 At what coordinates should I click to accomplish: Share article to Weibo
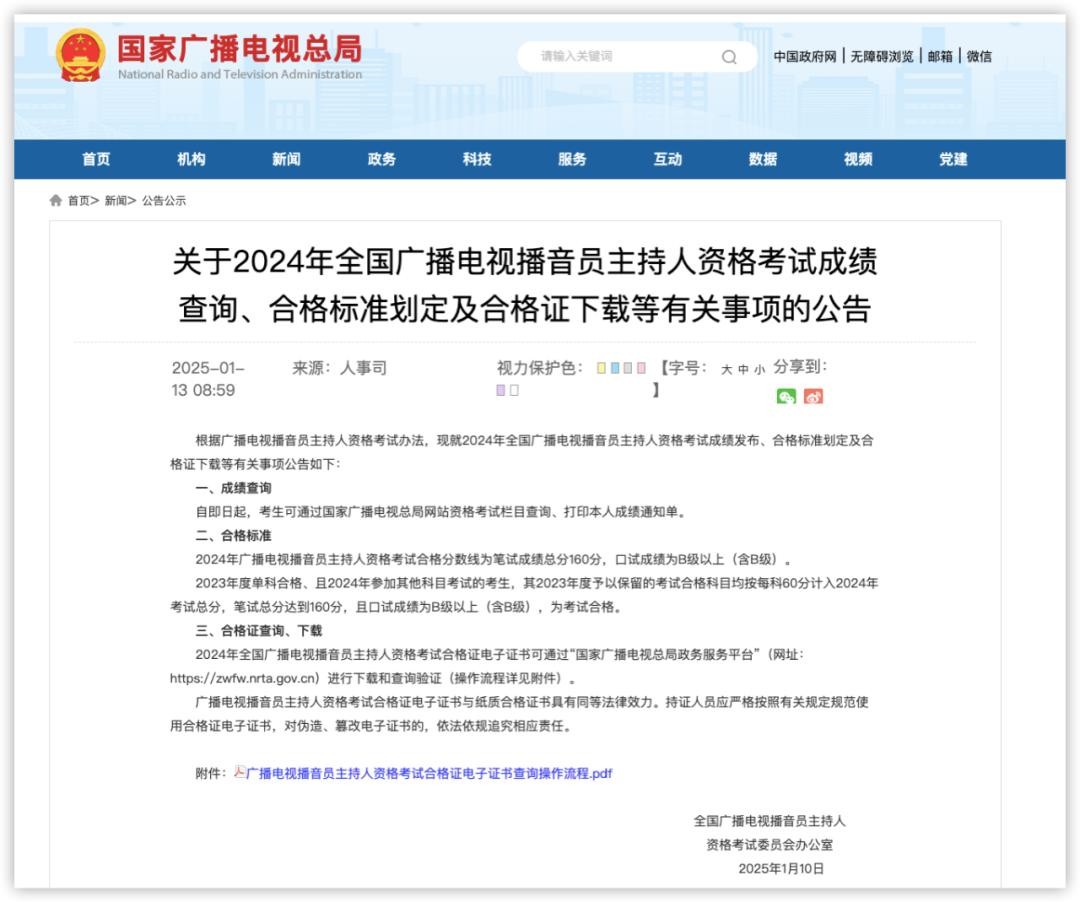point(813,397)
